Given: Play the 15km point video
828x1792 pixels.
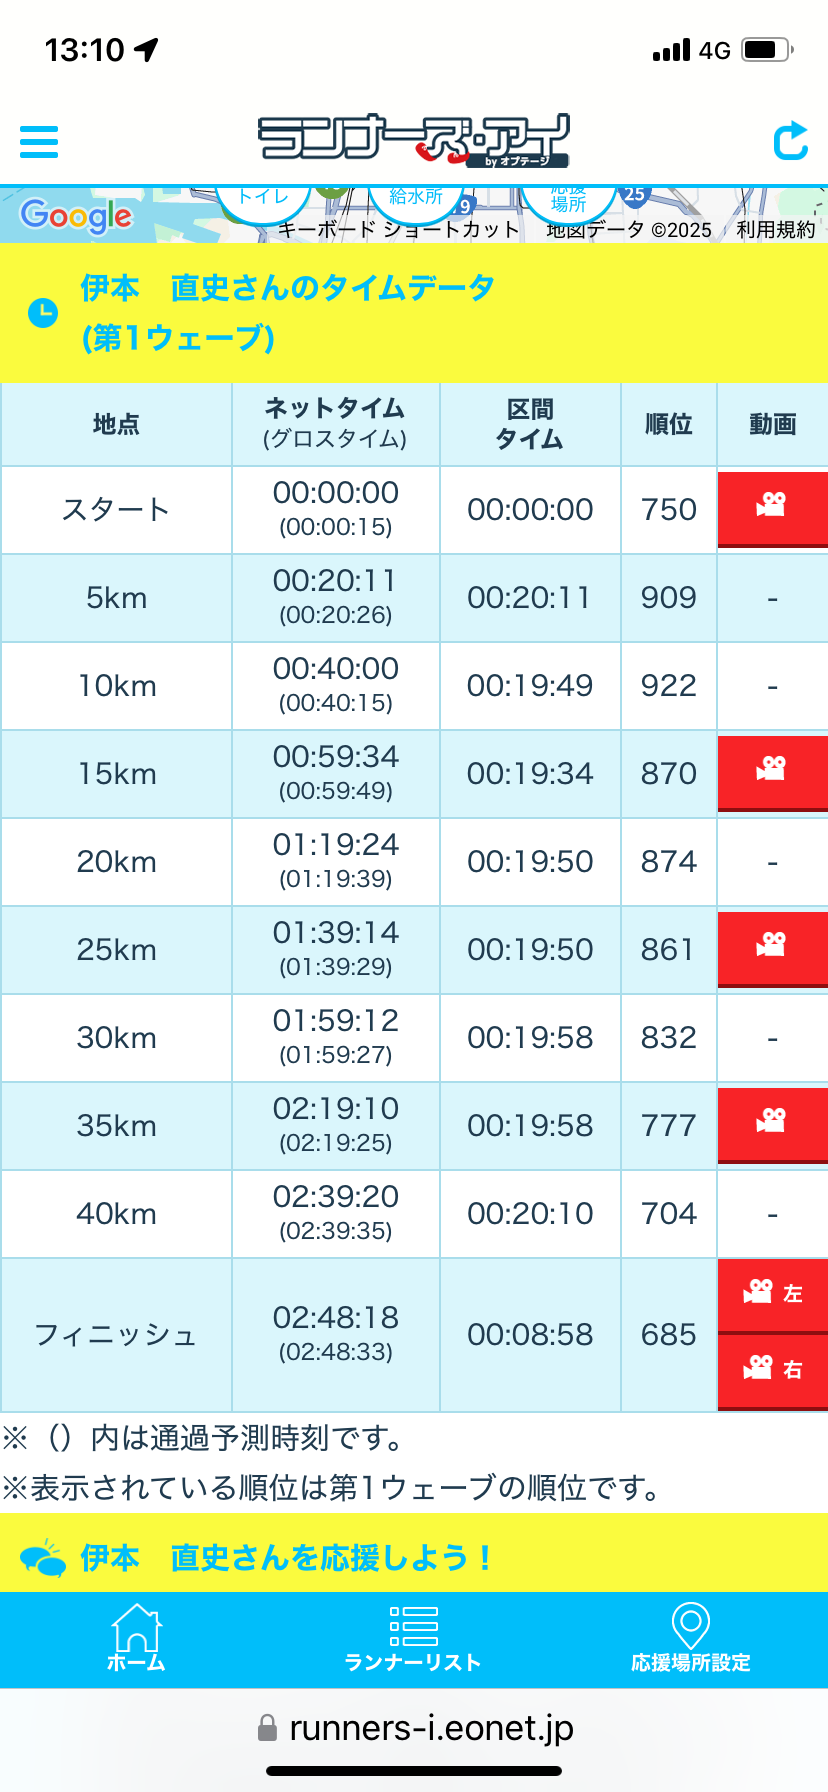Looking at the screenshot, I should click(x=772, y=770).
